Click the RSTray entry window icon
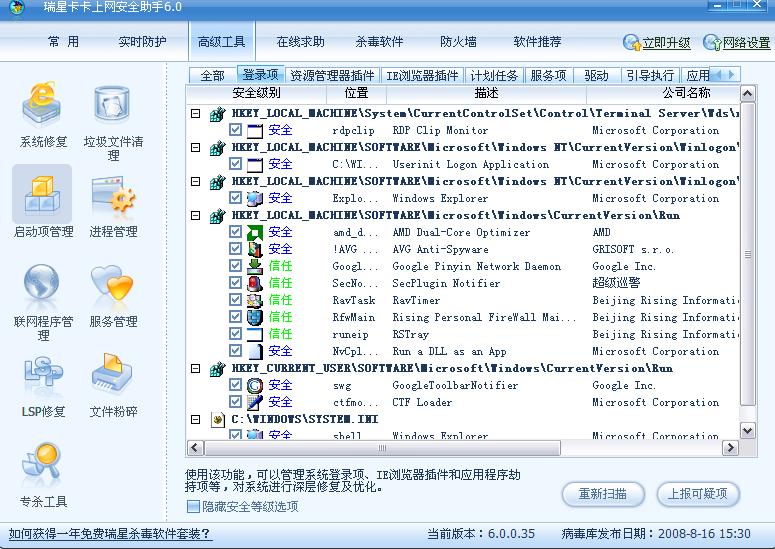The image size is (775, 549). 255,334
